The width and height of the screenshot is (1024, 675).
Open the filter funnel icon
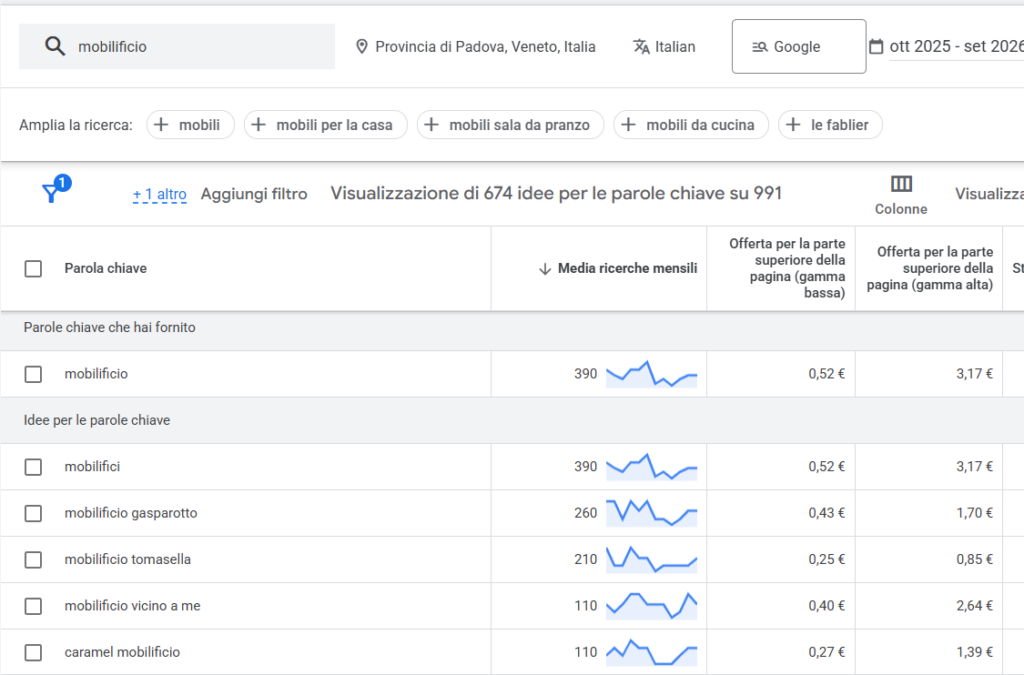tap(51, 193)
